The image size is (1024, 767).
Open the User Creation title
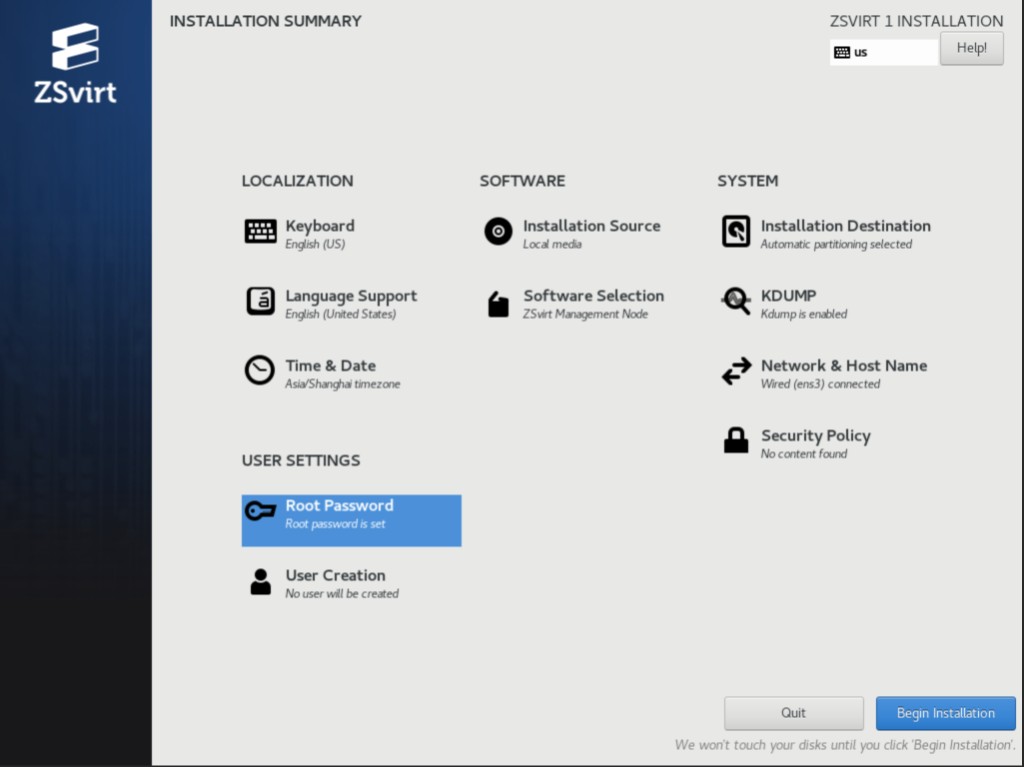[336, 576]
